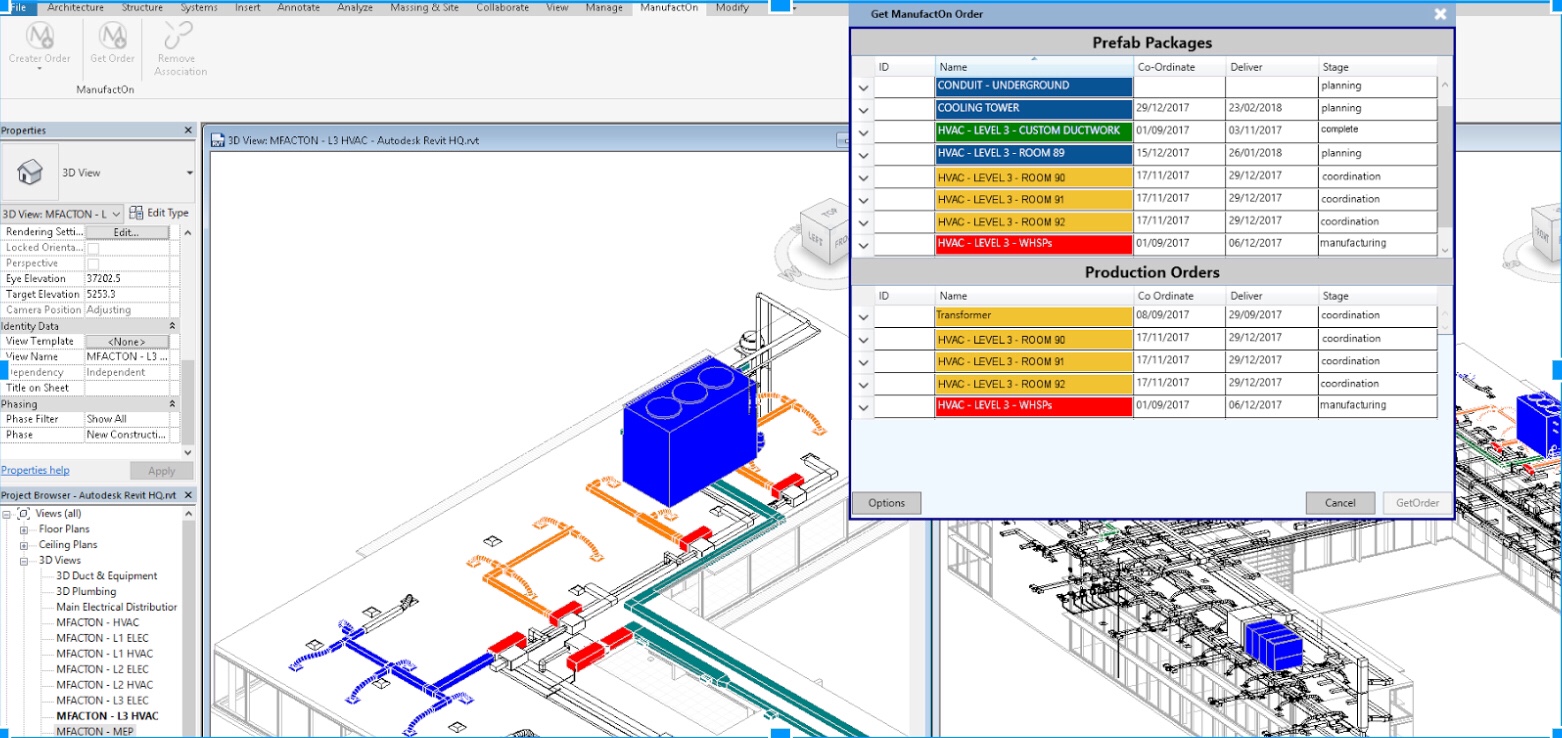The image size is (1562, 738).
Task: Select MFACTON - L1 ELEC view
Action: coord(104,638)
